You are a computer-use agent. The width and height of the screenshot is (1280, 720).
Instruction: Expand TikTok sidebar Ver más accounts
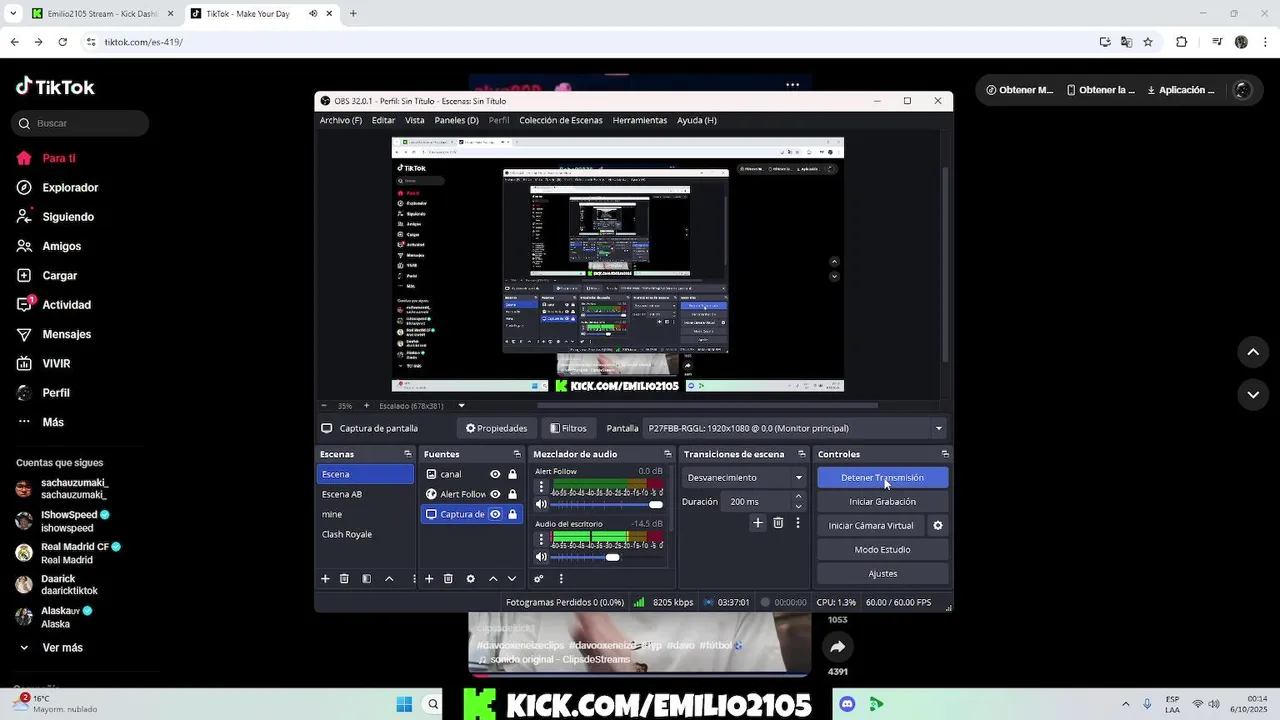click(62, 648)
